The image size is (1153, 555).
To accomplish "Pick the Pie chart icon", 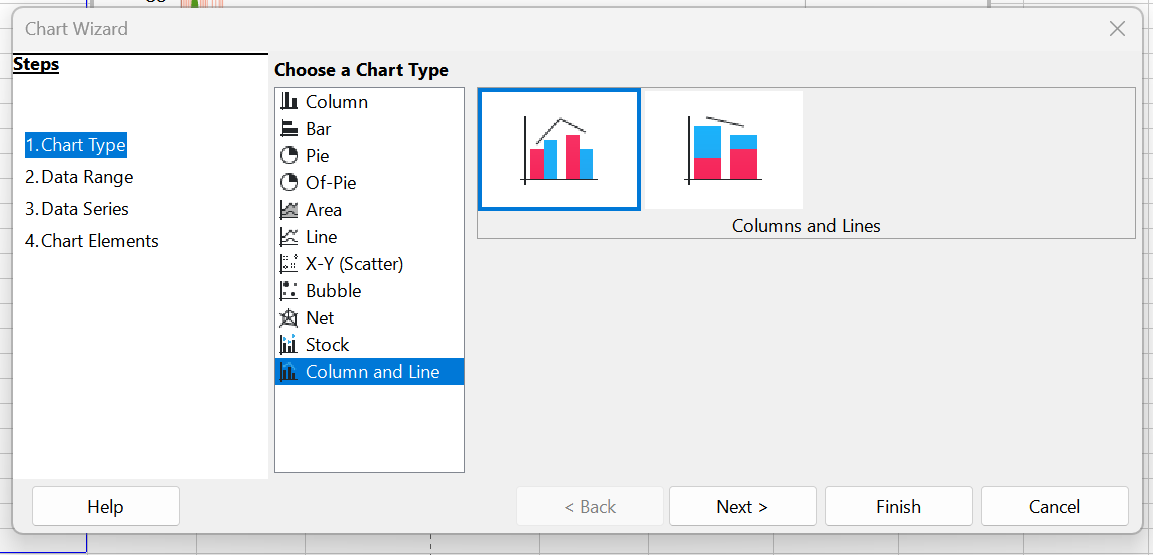I will pos(289,156).
